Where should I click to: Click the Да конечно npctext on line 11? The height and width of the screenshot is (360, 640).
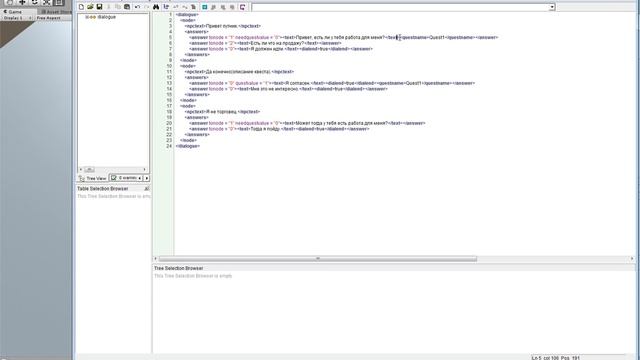tap(239, 72)
